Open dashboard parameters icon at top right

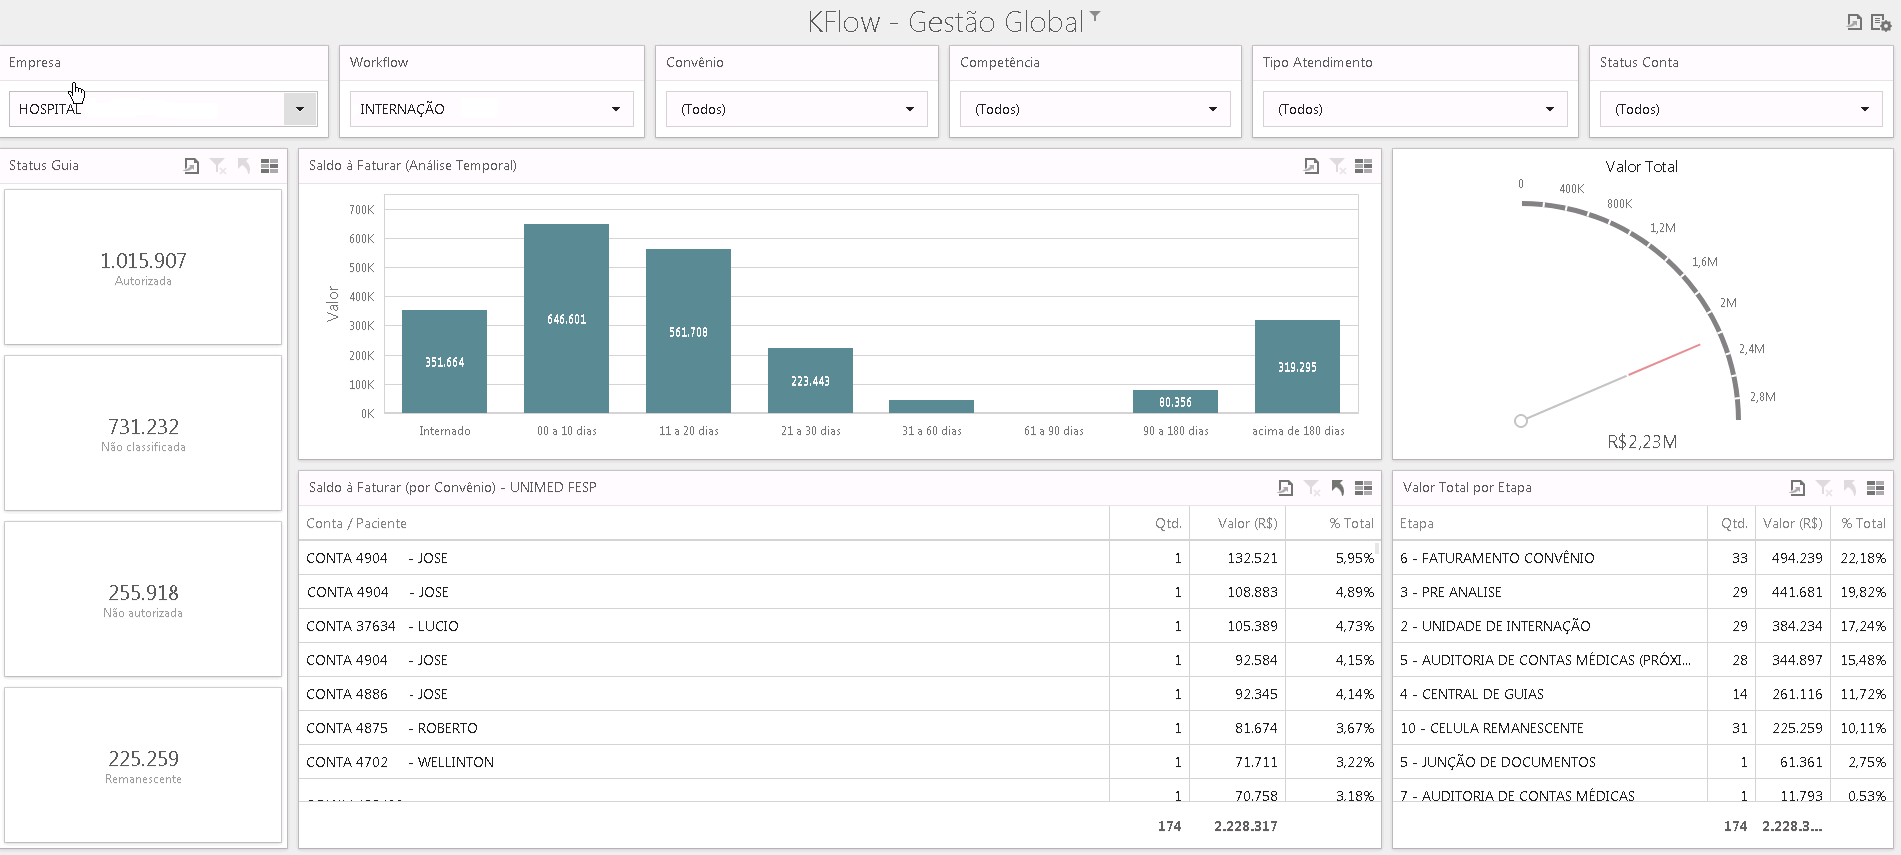(x=1880, y=22)
